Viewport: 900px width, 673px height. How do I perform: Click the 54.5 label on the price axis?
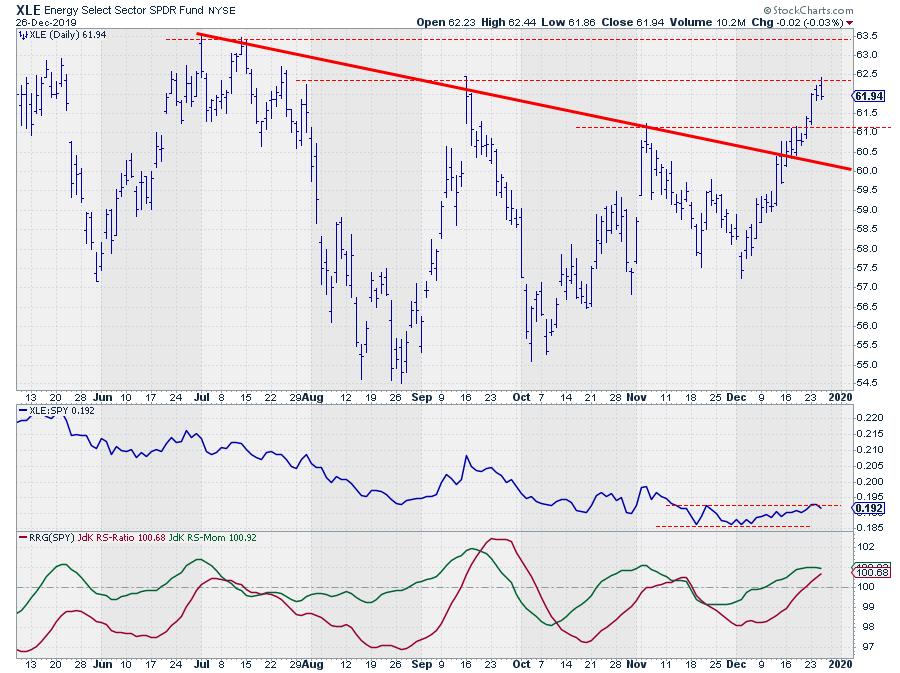tap(866, 383)
